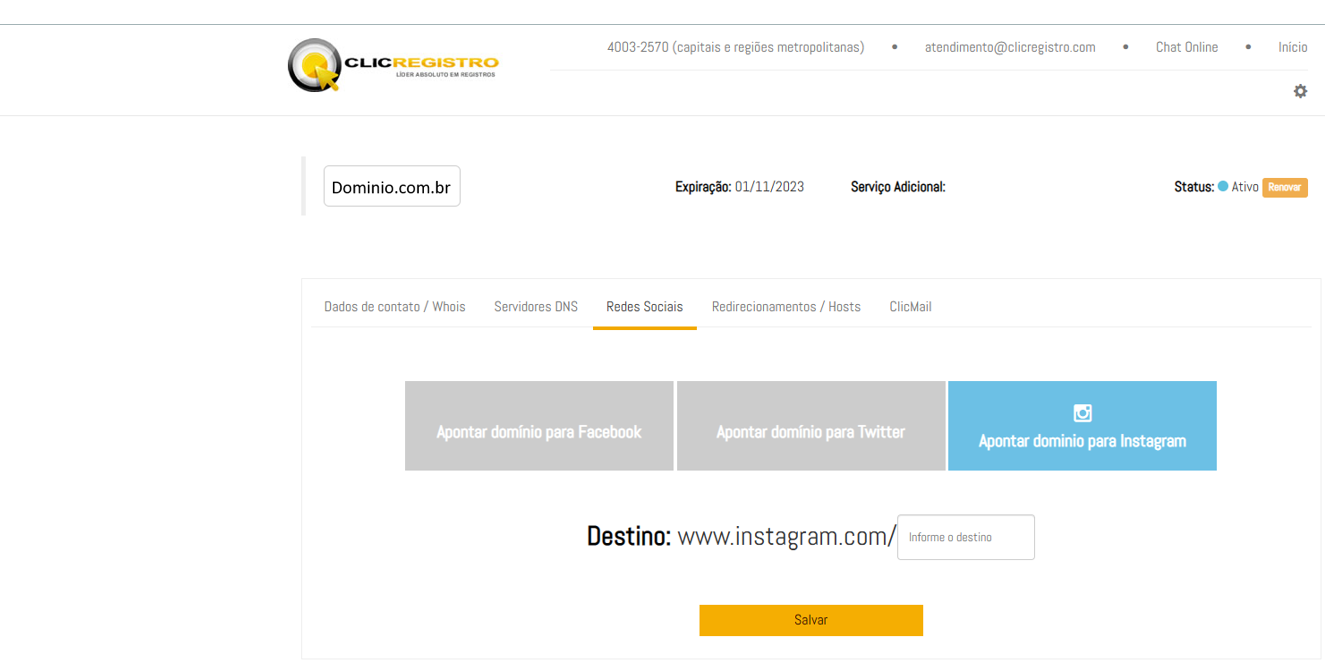Viewport: 1325px width, 660px height.
Task: Click the ClicRegistro logo
Action: click(392, 66)
